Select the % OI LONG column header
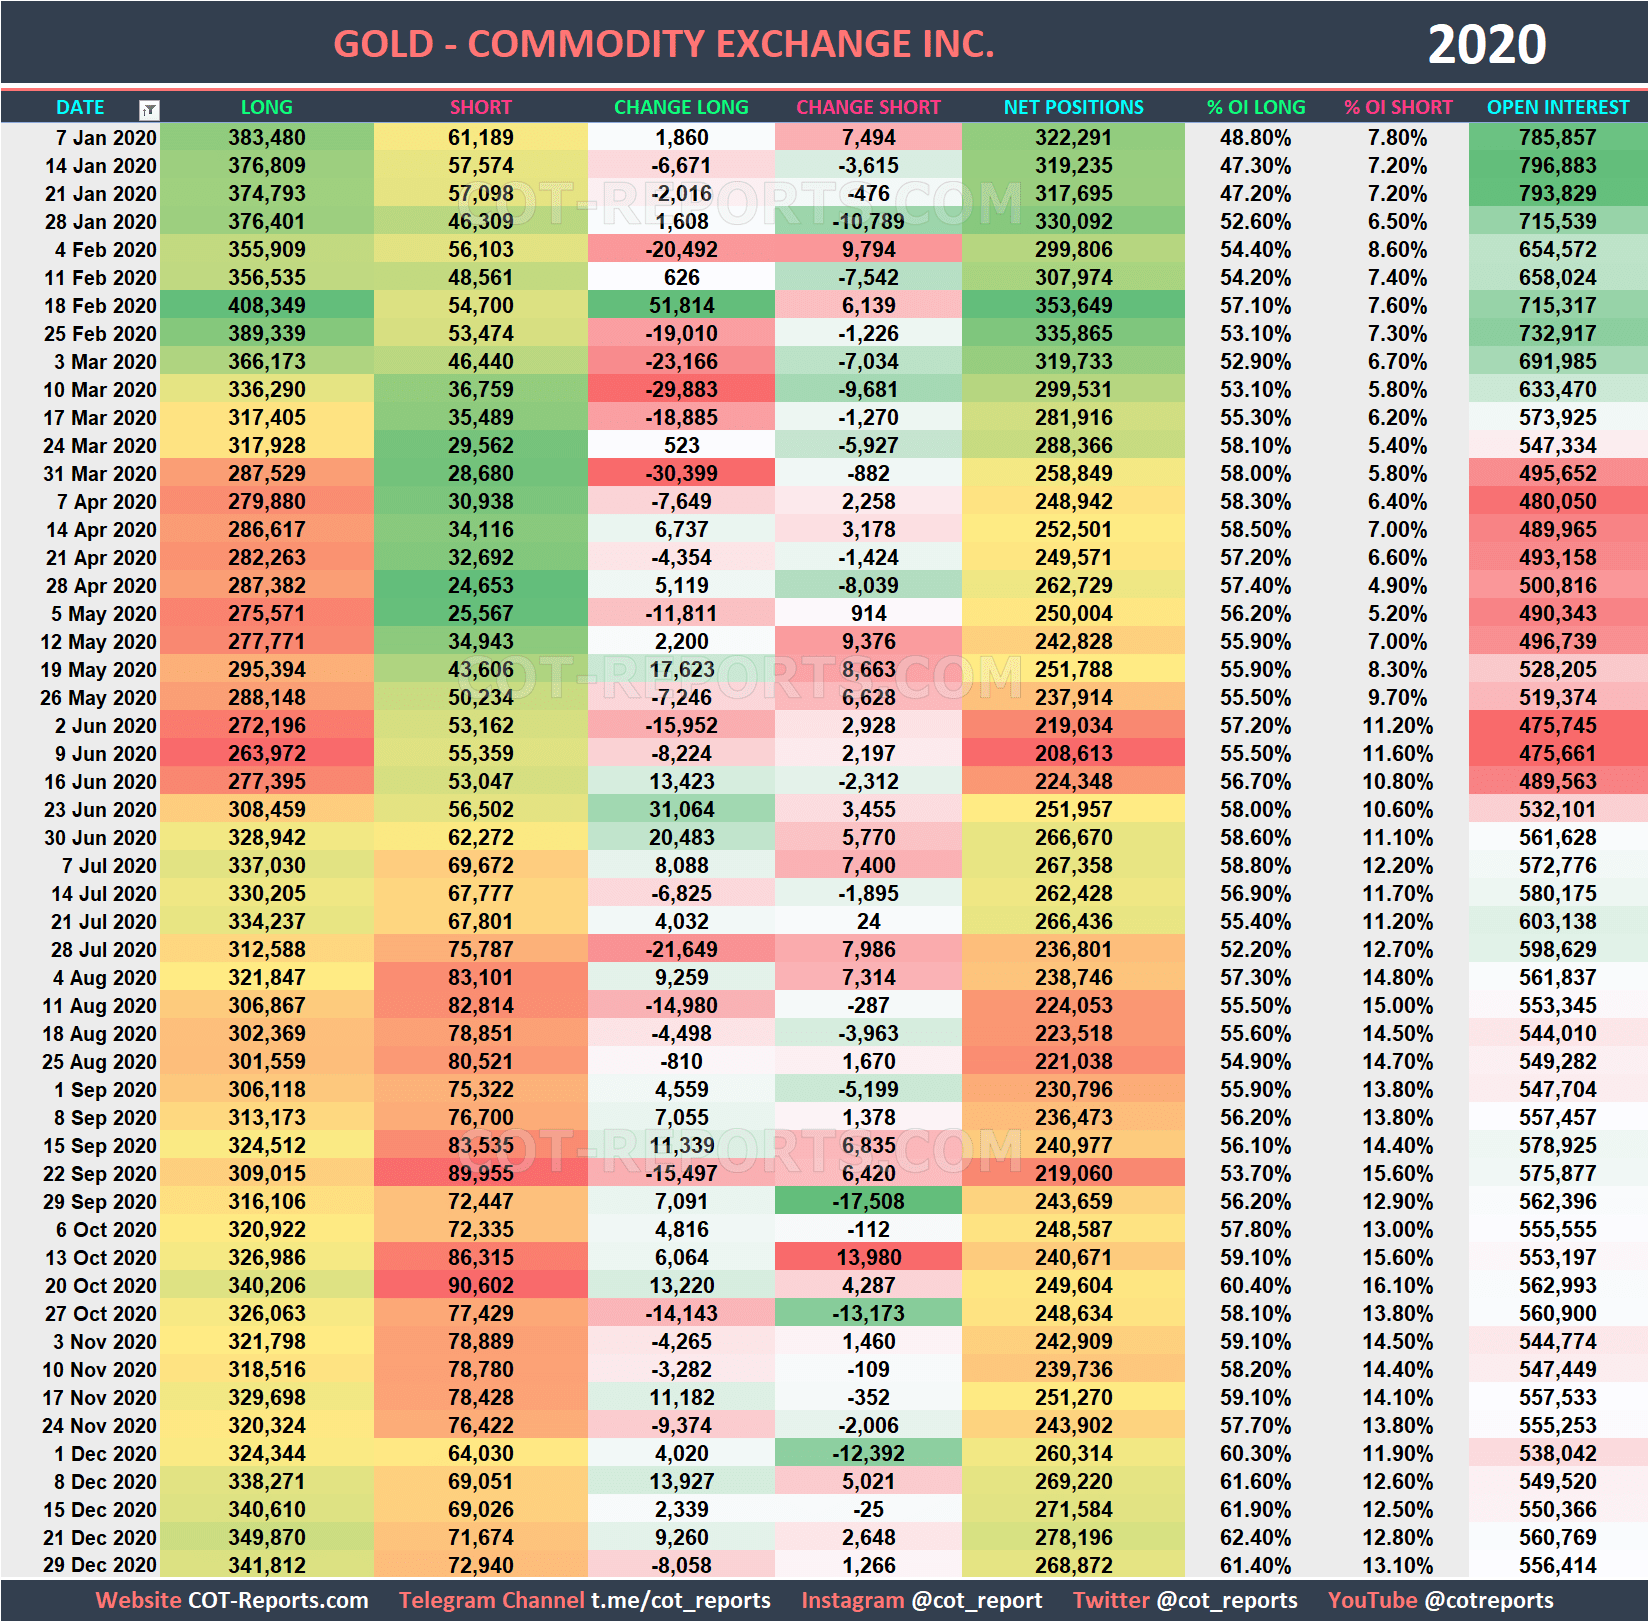Viewport: 1648px width, 1622px height. (1255, 107)
